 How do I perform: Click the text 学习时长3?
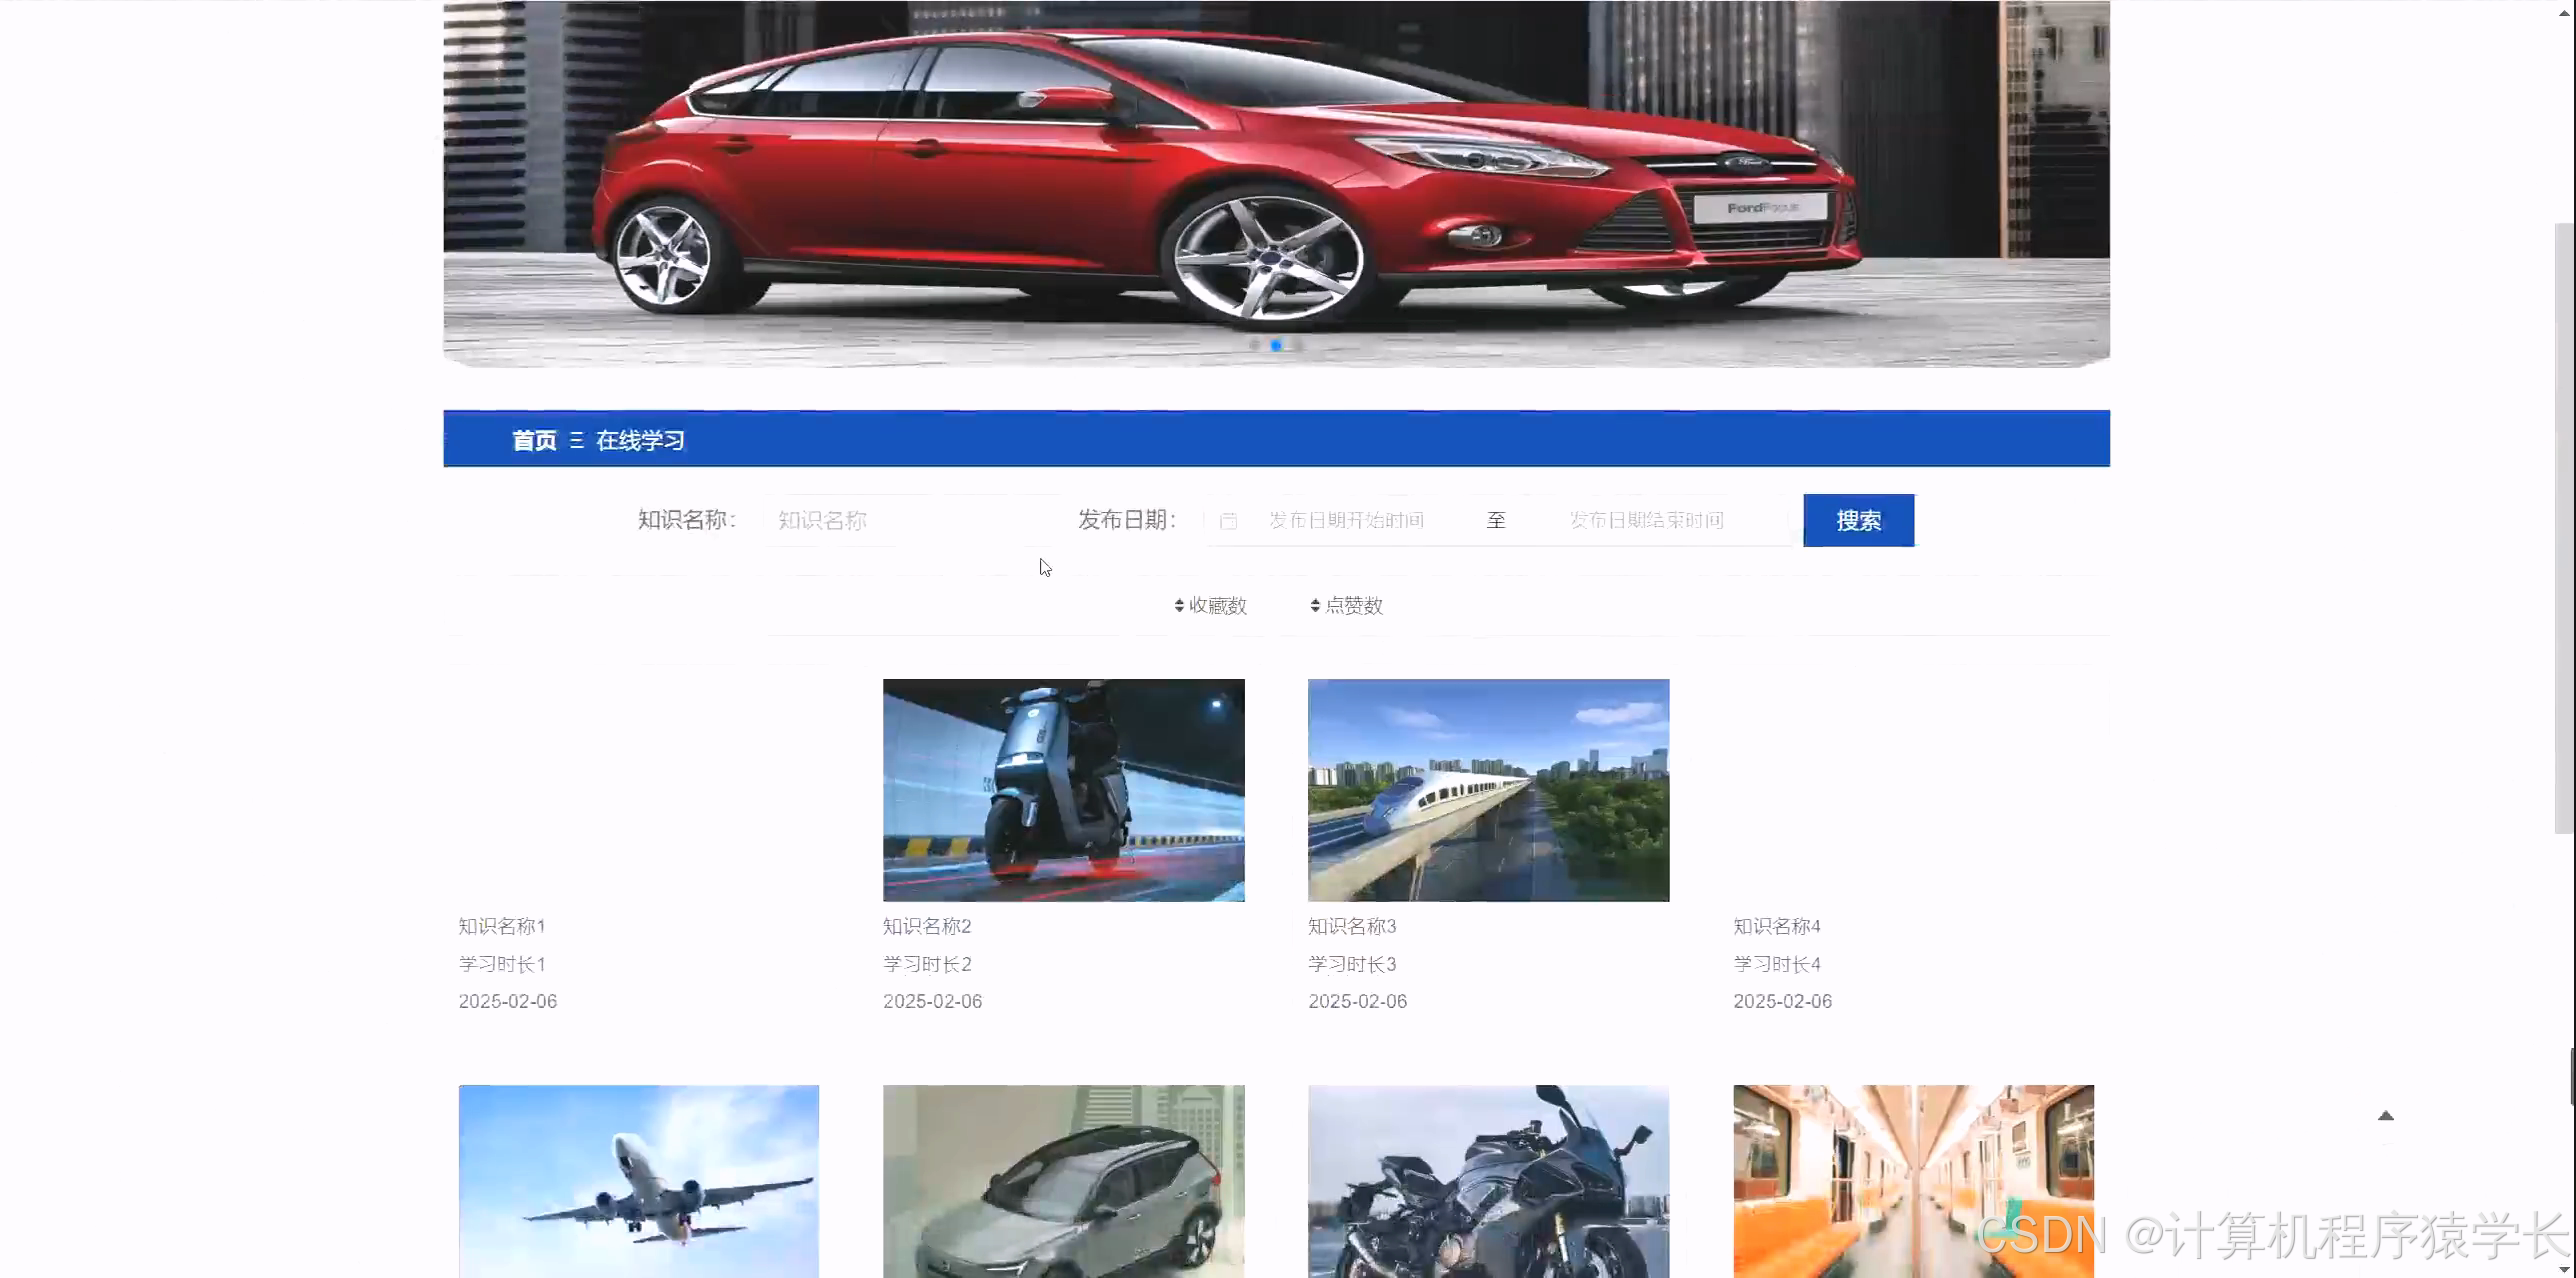click(1352, 964)
